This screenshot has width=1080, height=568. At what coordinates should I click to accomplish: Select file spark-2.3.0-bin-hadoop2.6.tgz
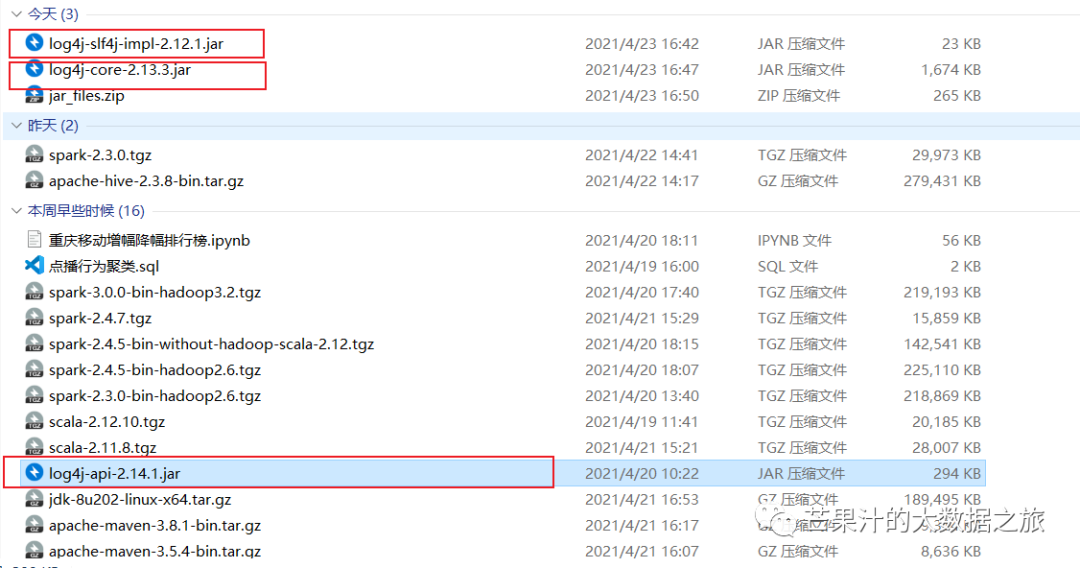pyautogui.click(x=155, y=397)
